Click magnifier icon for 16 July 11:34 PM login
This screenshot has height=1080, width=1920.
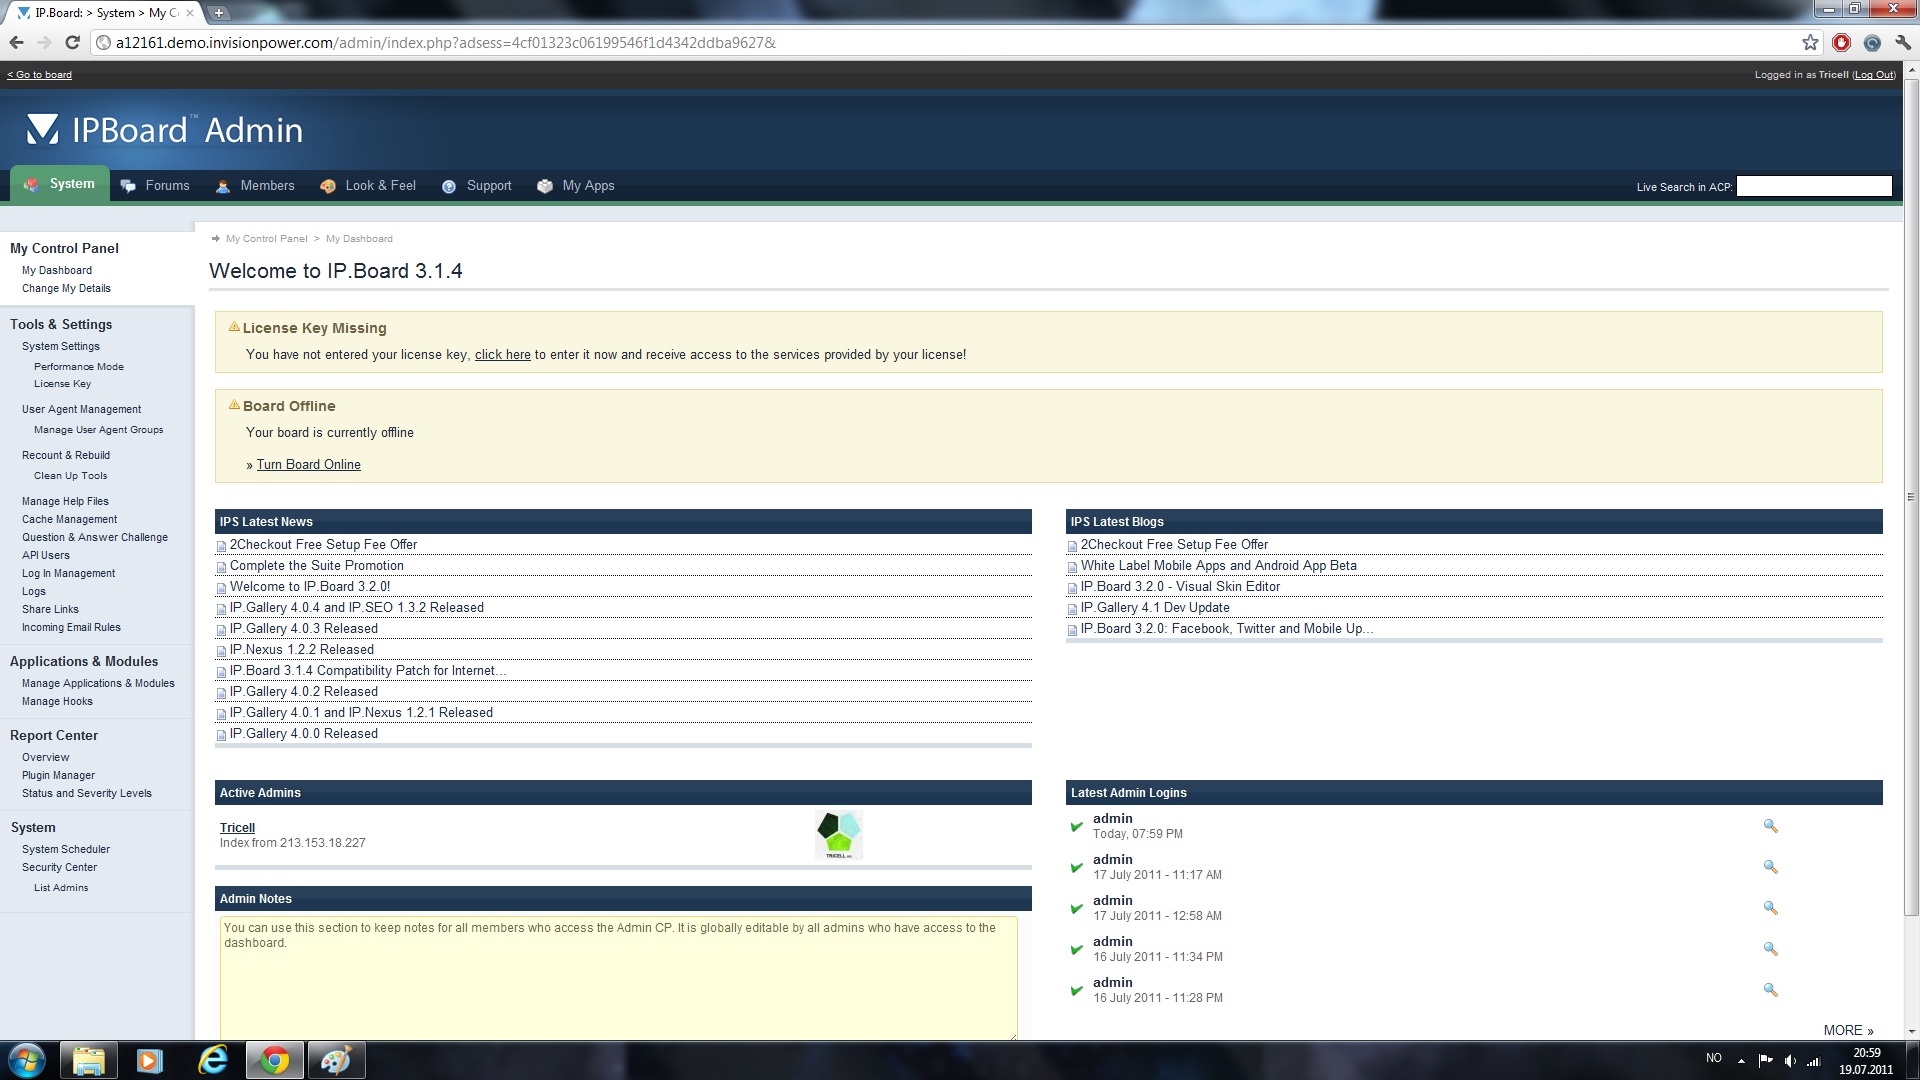[x=1770, y=949]
